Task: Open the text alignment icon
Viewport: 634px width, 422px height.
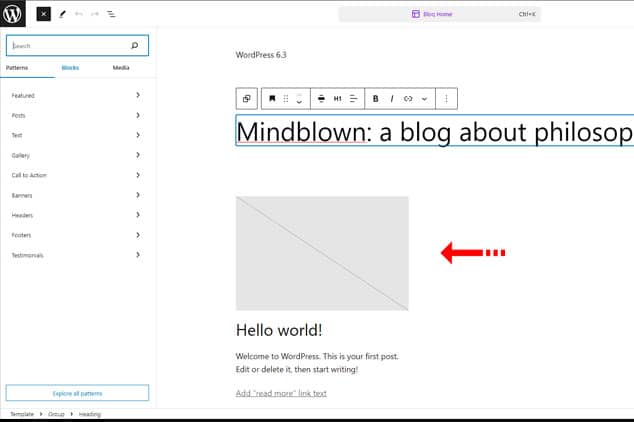Action: coord(353,99)
